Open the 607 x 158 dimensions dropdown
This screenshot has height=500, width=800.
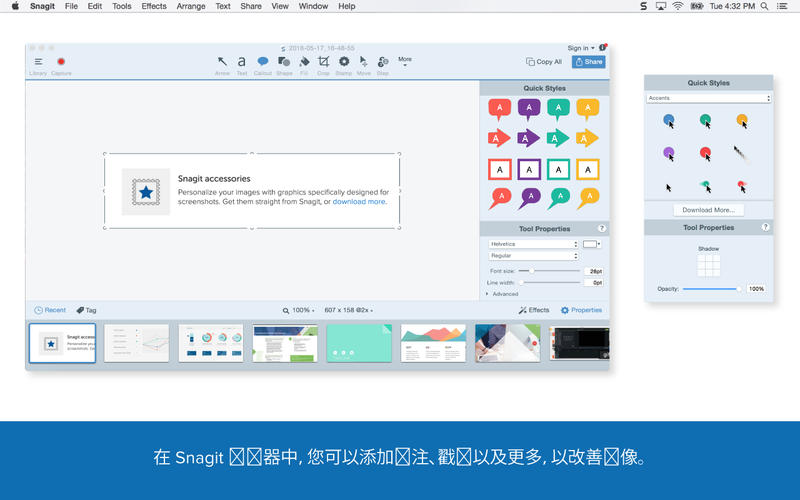tap(348, 310)
